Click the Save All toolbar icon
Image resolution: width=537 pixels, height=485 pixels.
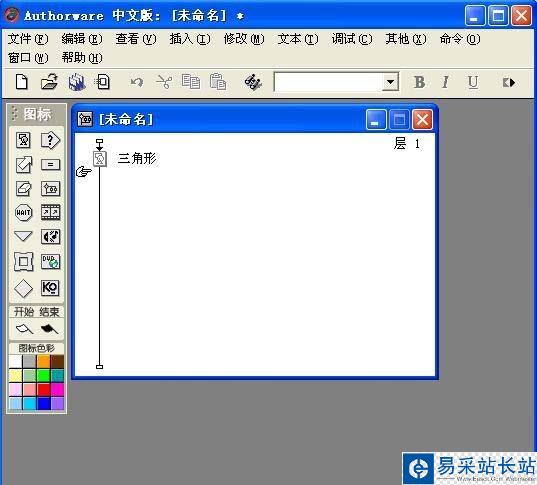(x=77, y=82)
